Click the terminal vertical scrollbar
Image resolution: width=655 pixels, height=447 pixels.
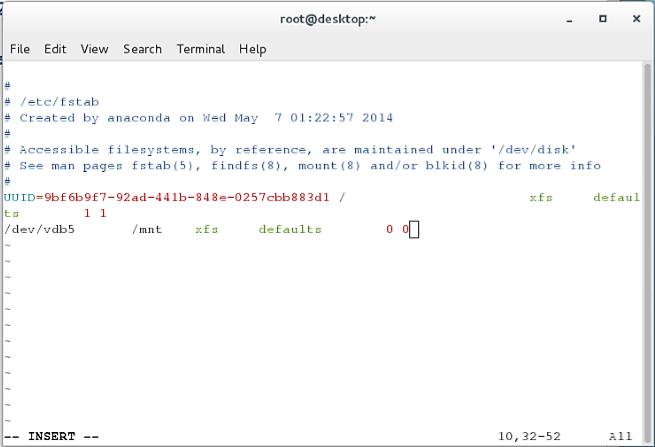(647, 251)
